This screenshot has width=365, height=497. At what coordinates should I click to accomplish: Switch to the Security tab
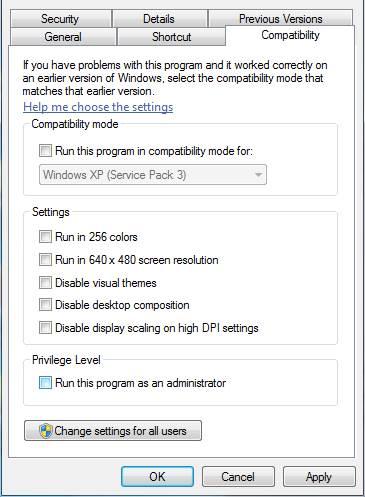[60, 19]
